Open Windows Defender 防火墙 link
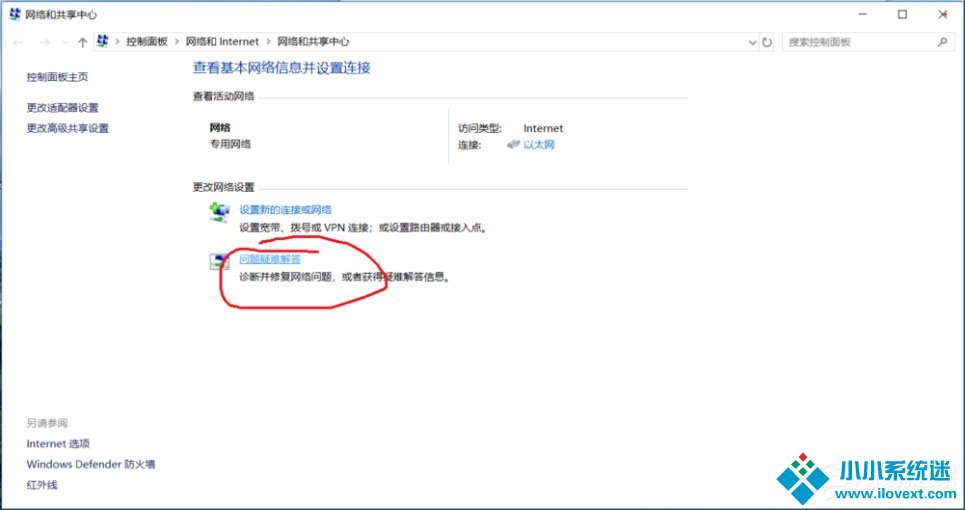This screenshot has height=510, width=965. [x=90, y=464]
